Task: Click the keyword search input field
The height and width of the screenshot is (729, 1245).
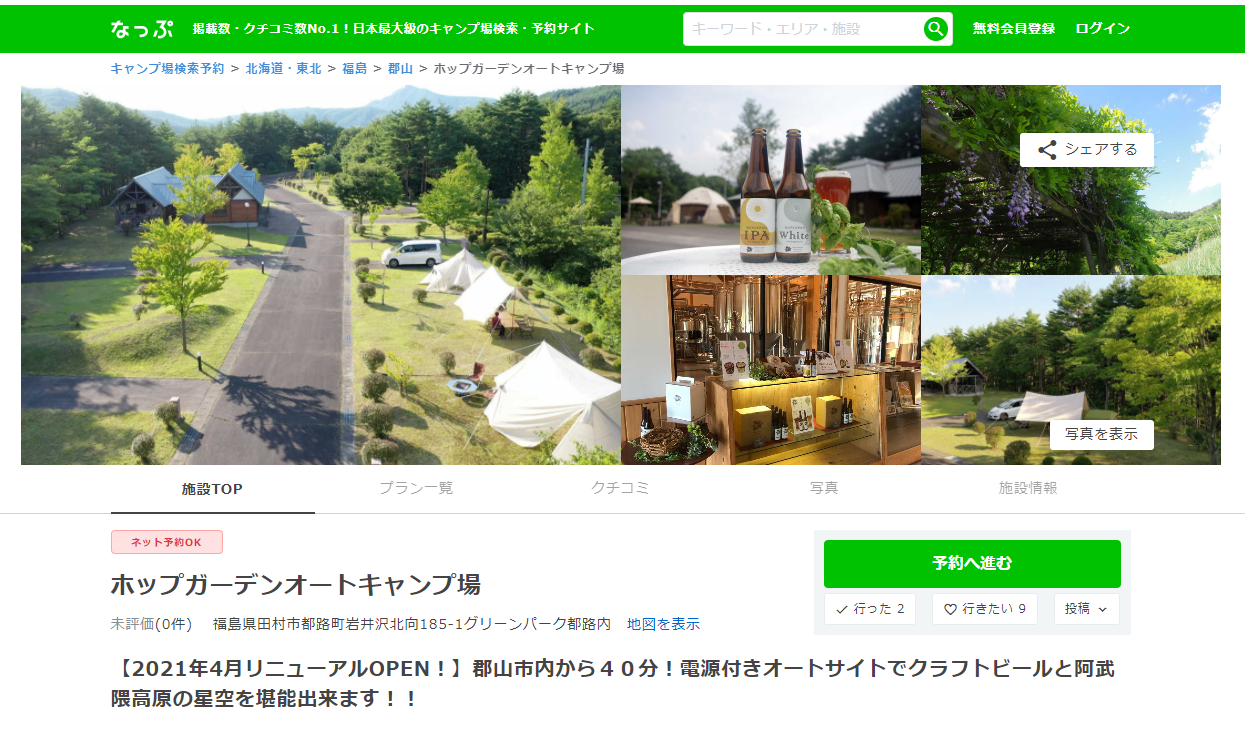Action: pyautogui.click(x=804, y=29)
